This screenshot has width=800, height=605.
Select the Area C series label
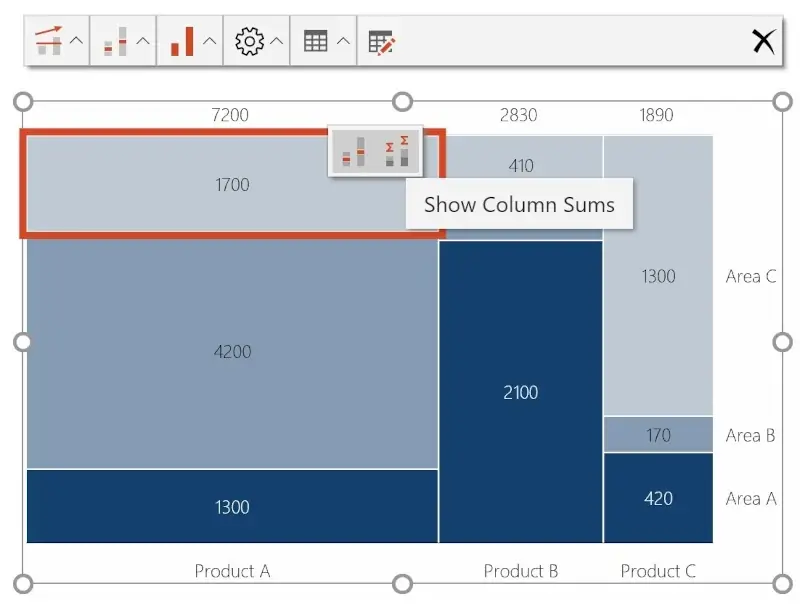coord(750,276)
